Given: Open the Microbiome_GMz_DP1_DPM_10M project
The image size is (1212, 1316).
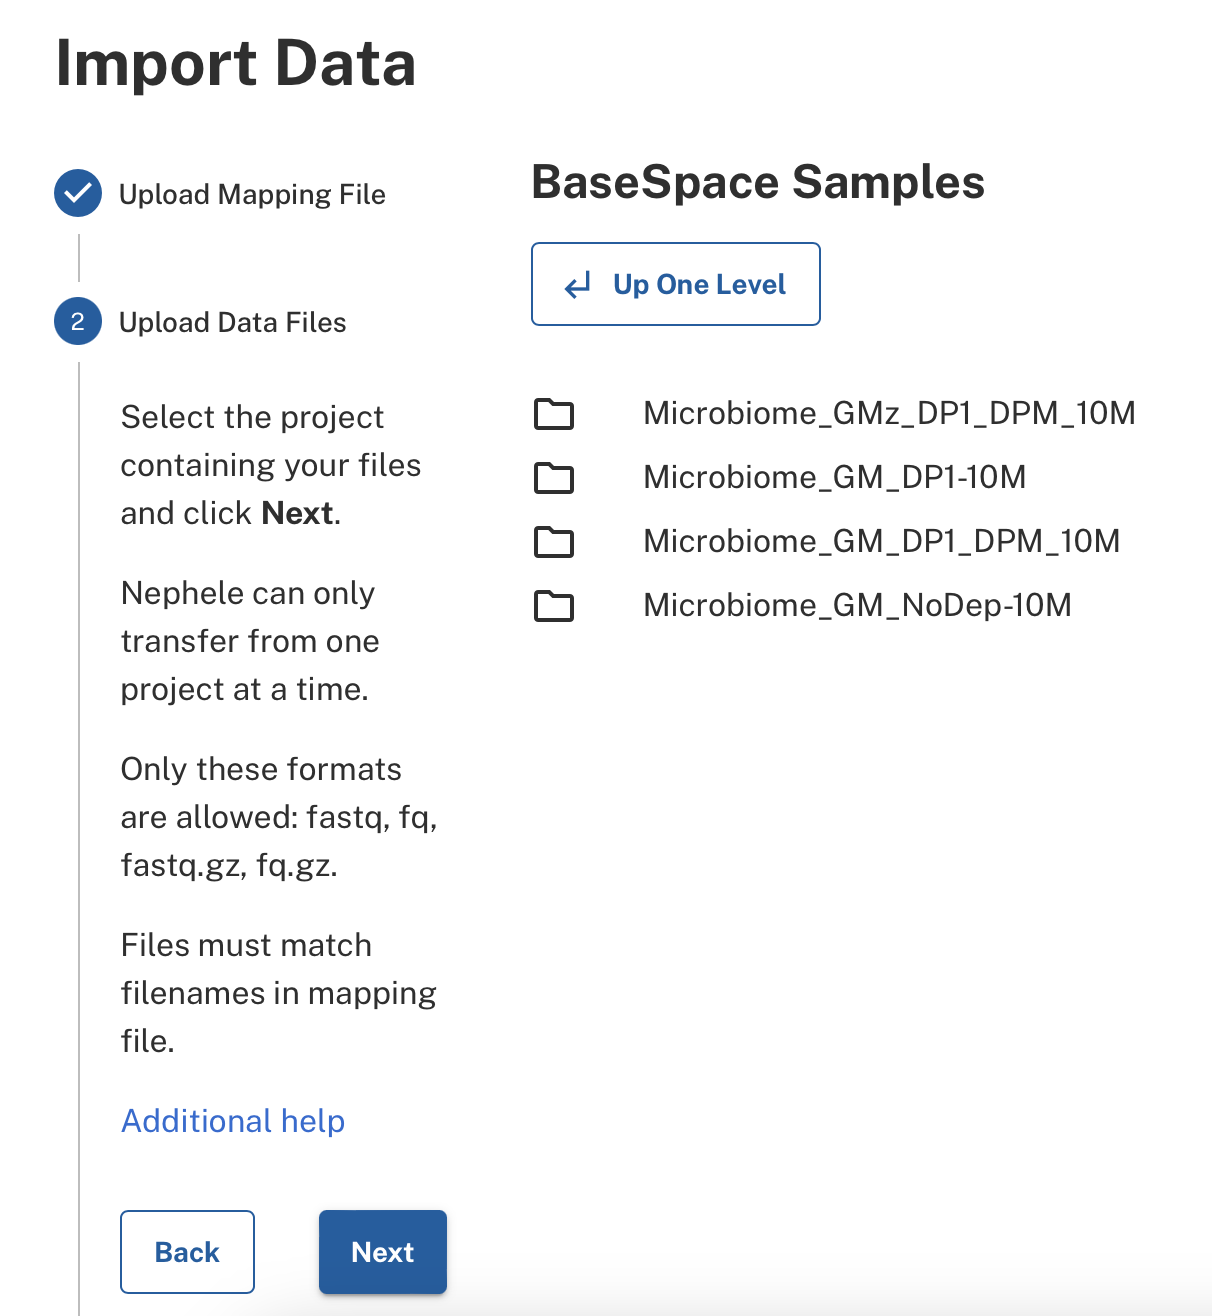Looking at the screenshot, I should [x=889, y=413].
